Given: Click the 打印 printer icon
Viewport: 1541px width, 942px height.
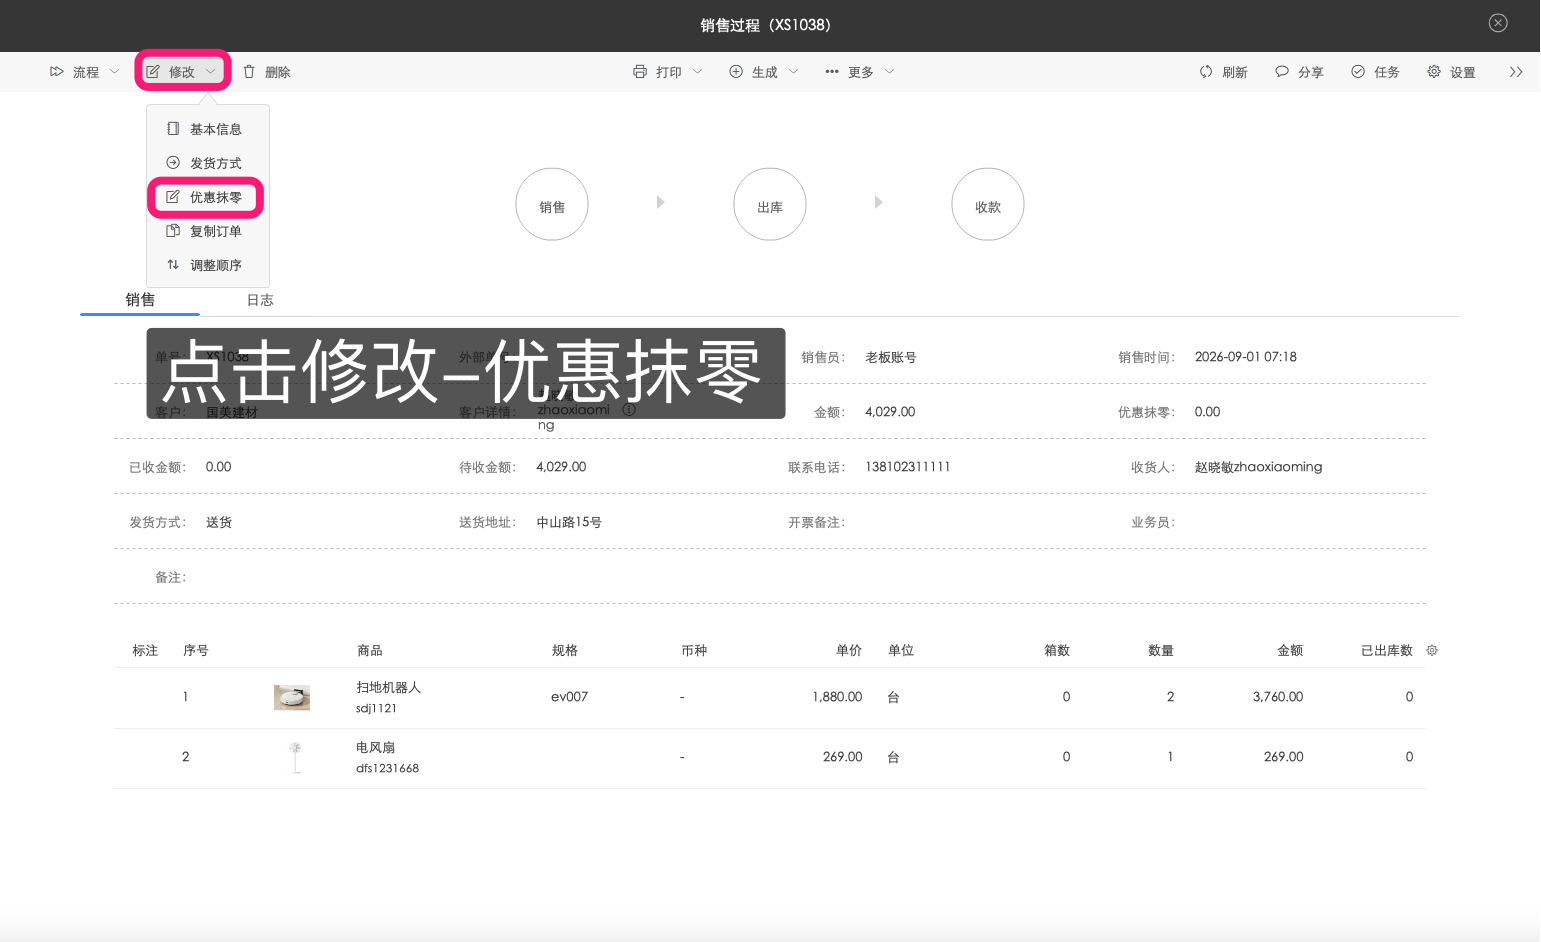Looking at the screenshot, I should [x=640, y=72].
